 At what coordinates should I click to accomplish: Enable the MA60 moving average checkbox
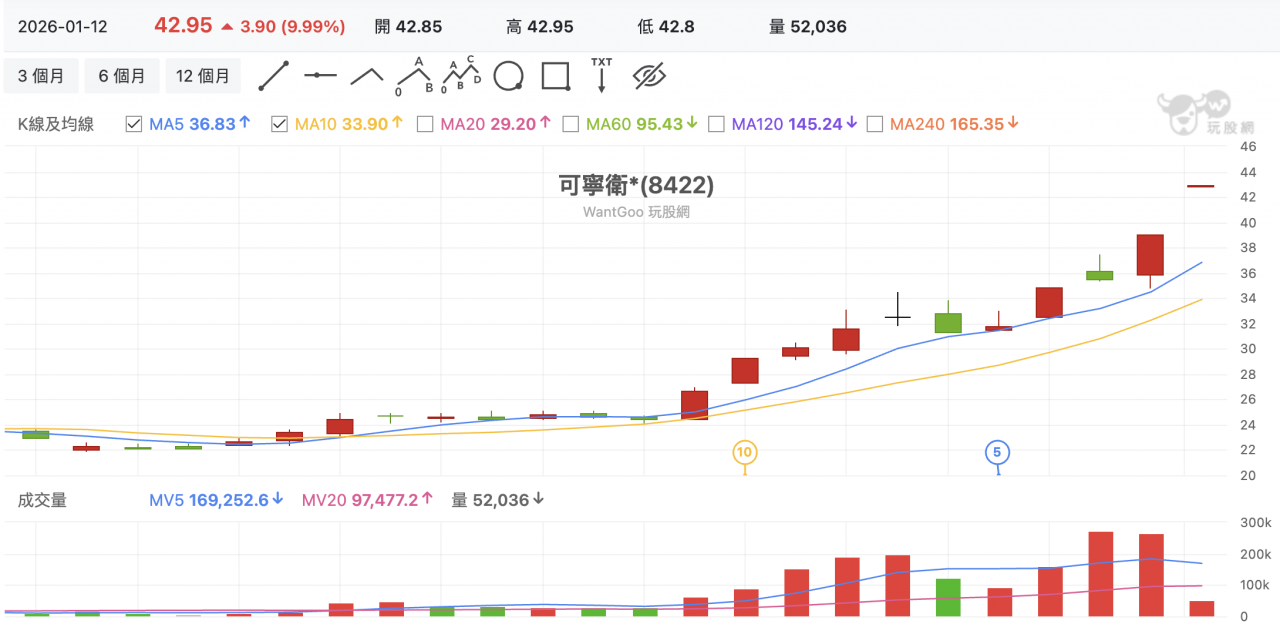(571, 124)
